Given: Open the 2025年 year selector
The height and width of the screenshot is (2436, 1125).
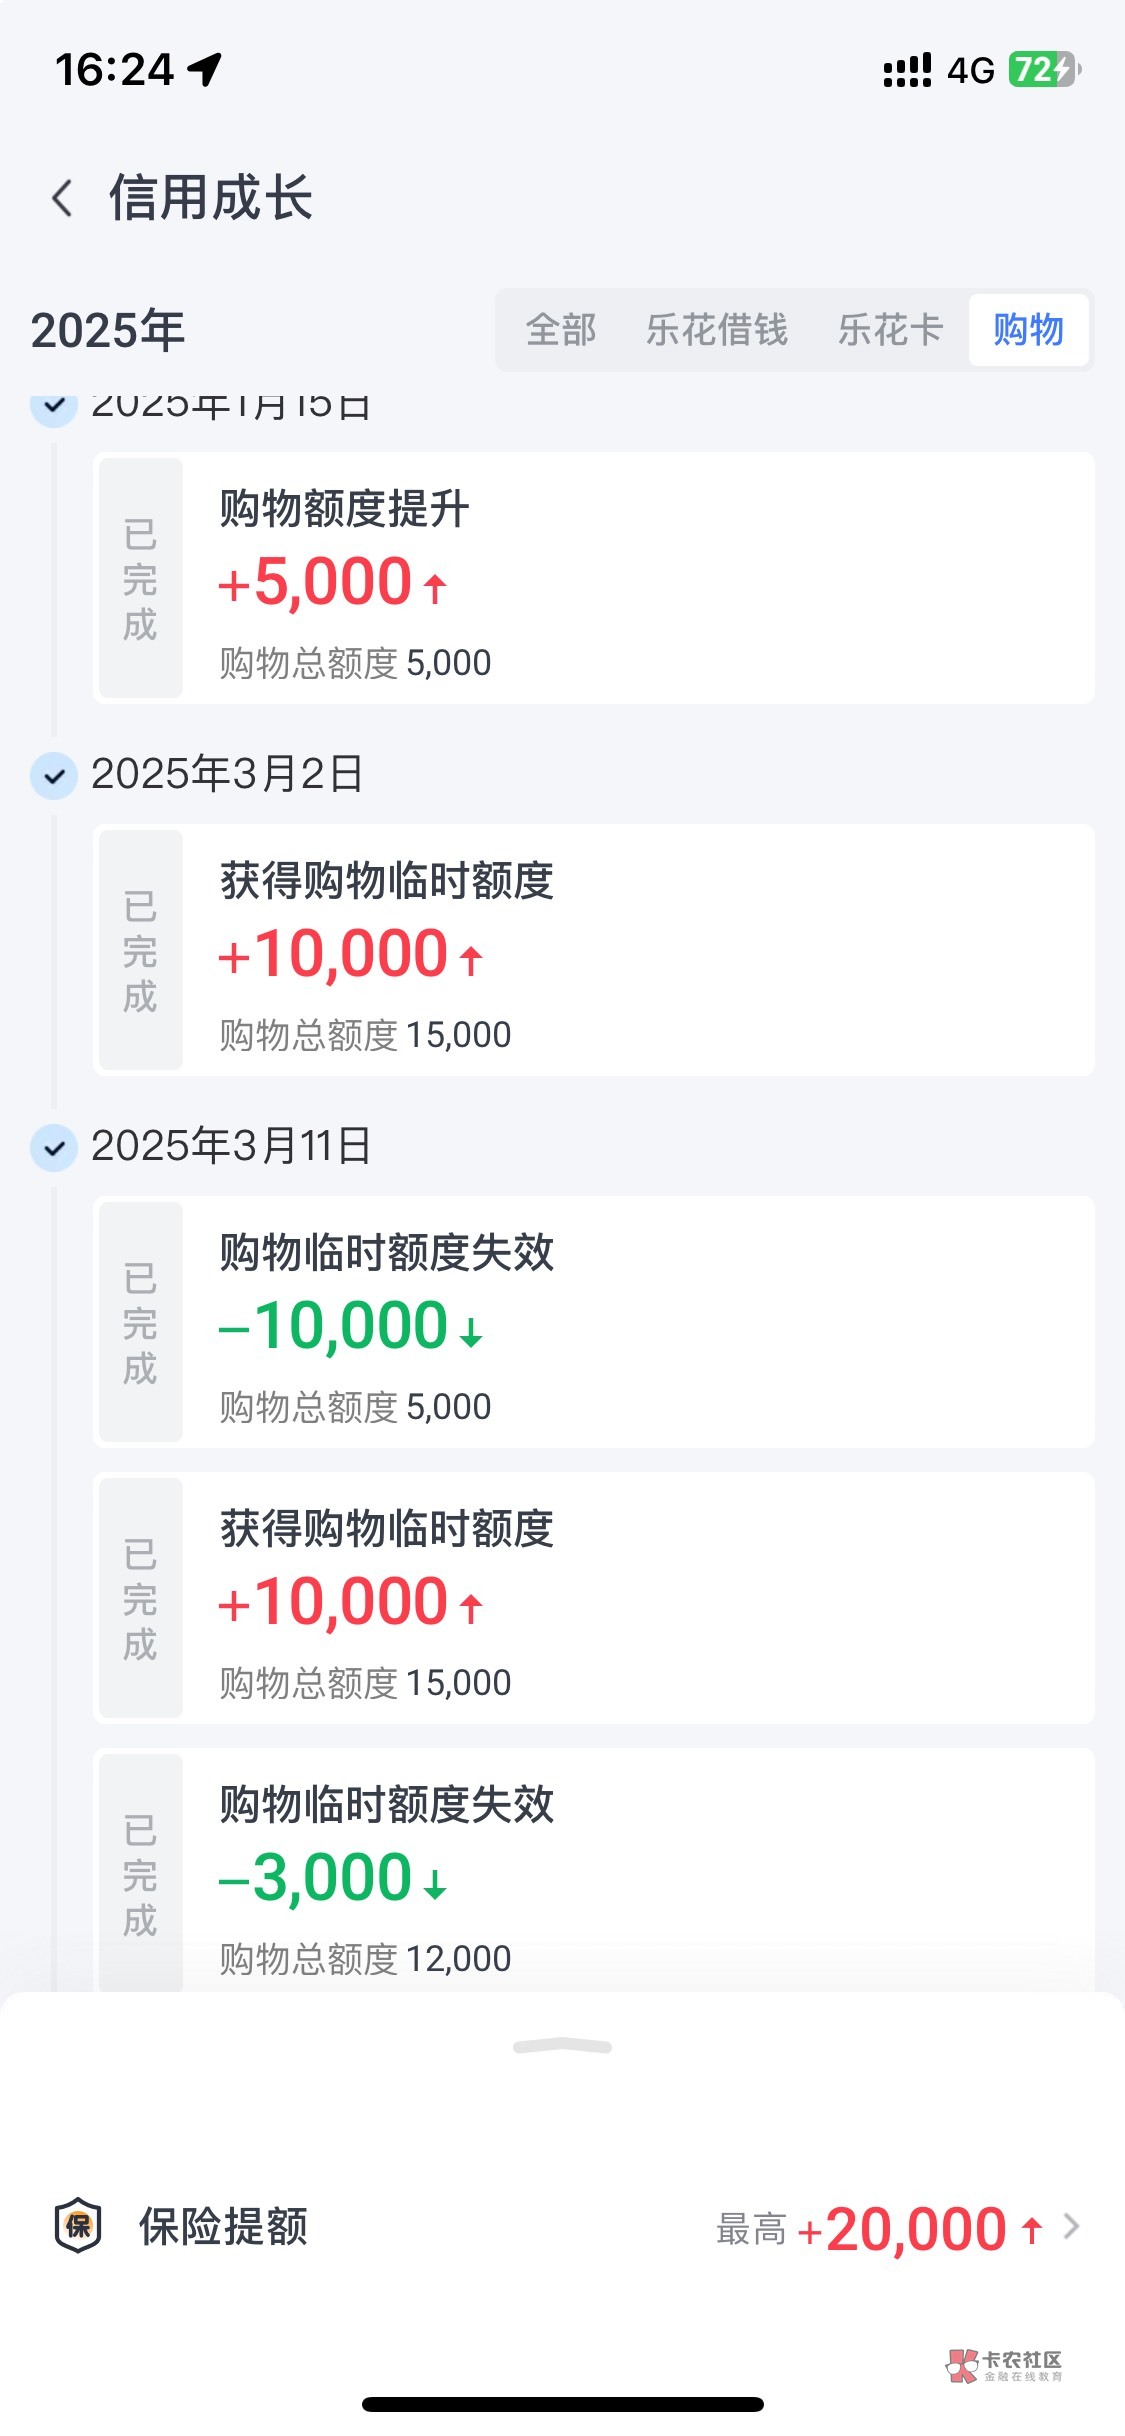Looking at the screenshot, I should (x=108, y=330).
